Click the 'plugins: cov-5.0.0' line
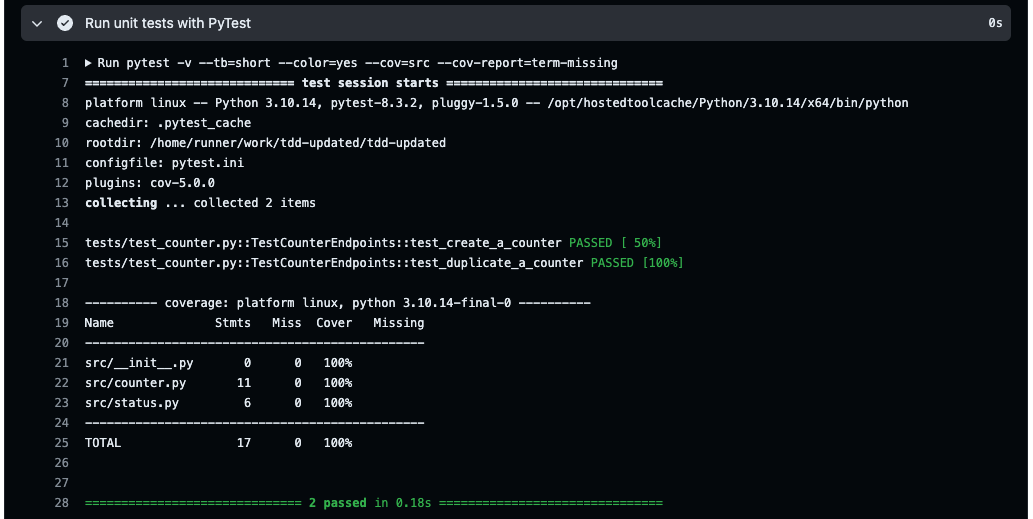This screenshot has height=519, width=1033. 150,183
